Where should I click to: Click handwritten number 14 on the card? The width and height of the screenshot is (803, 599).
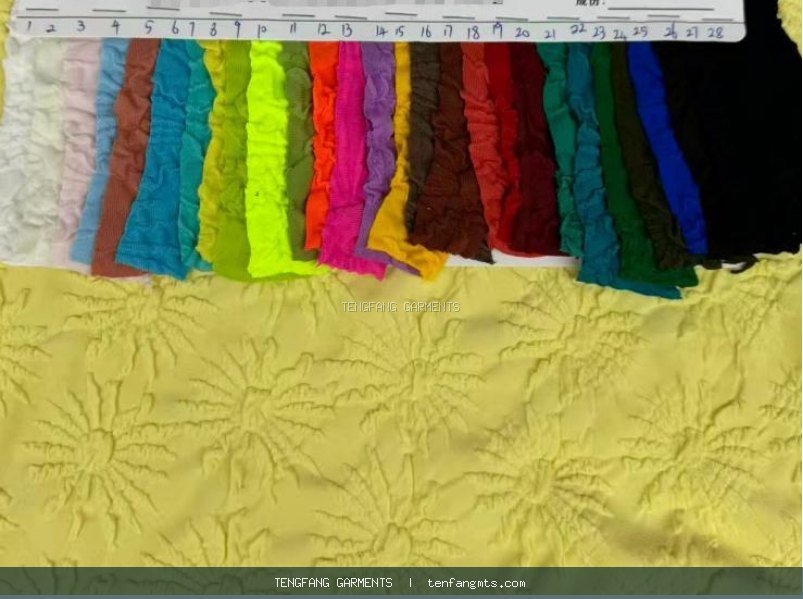[381, 32]
